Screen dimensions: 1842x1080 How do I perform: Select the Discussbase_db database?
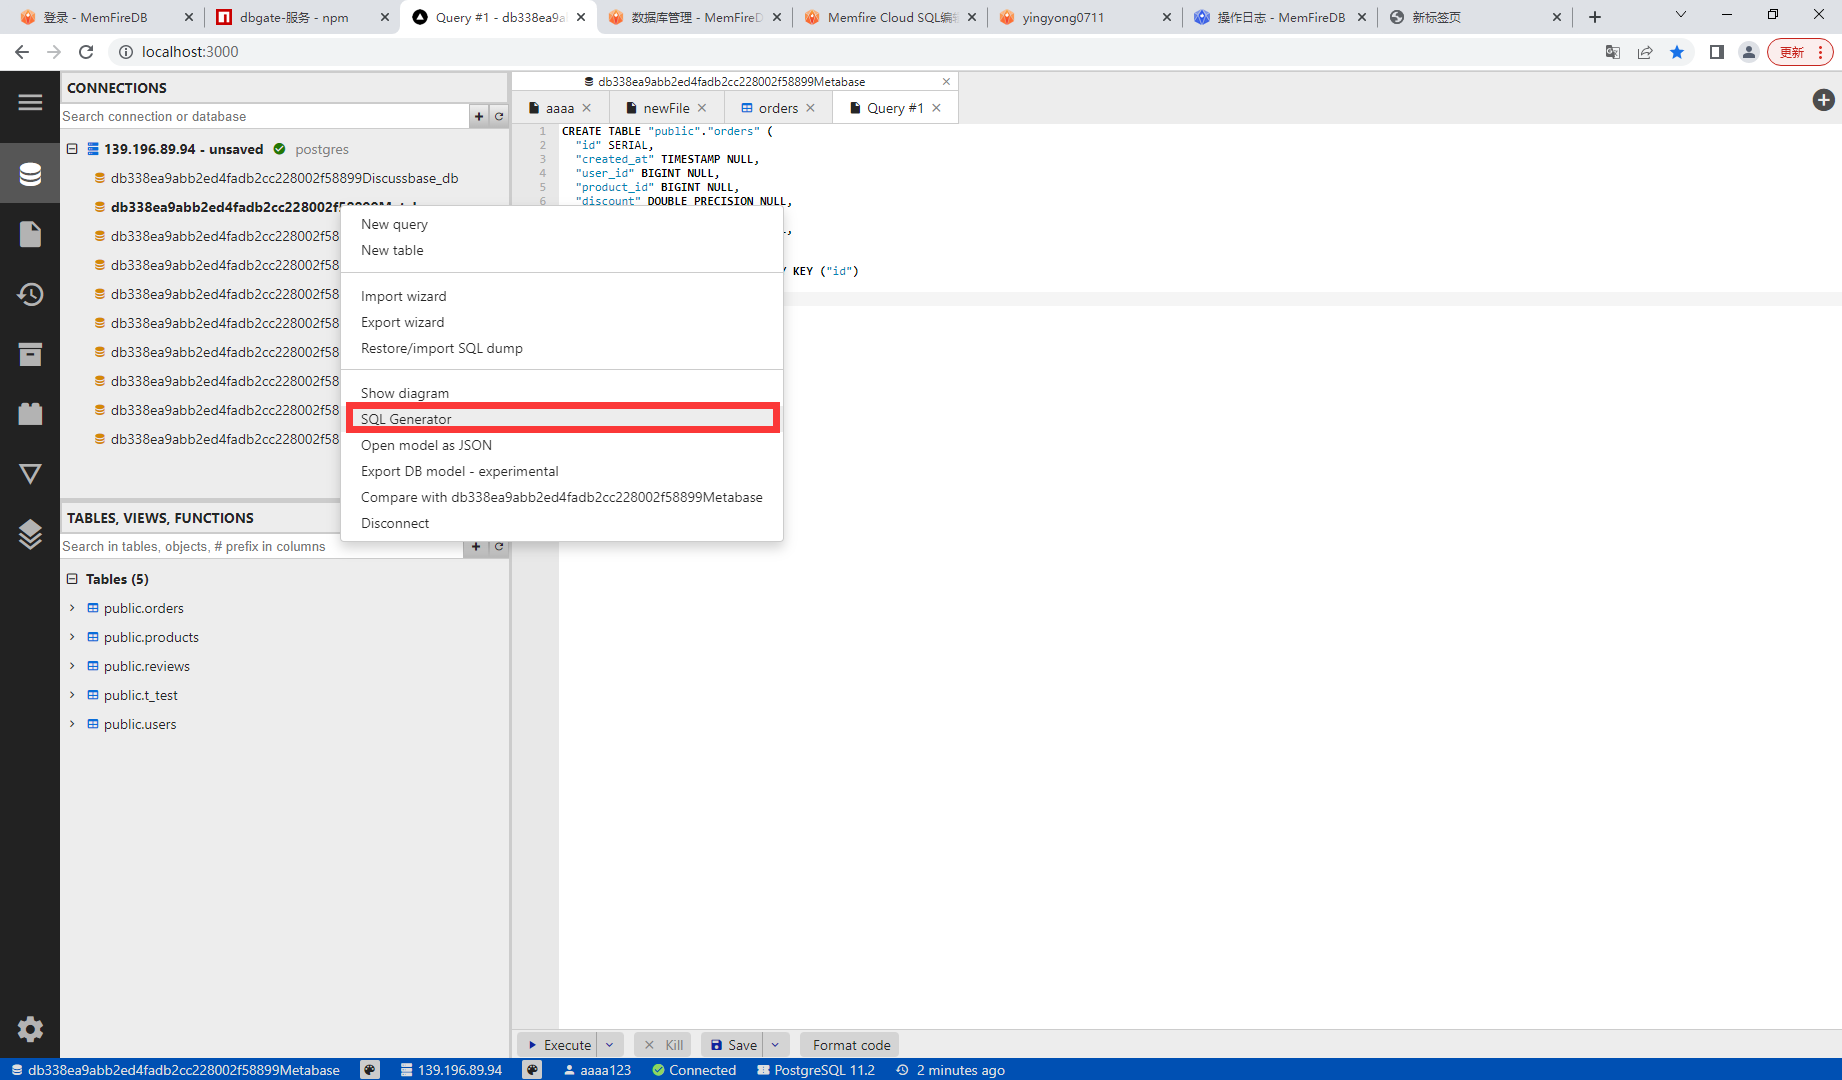(284, 178)
